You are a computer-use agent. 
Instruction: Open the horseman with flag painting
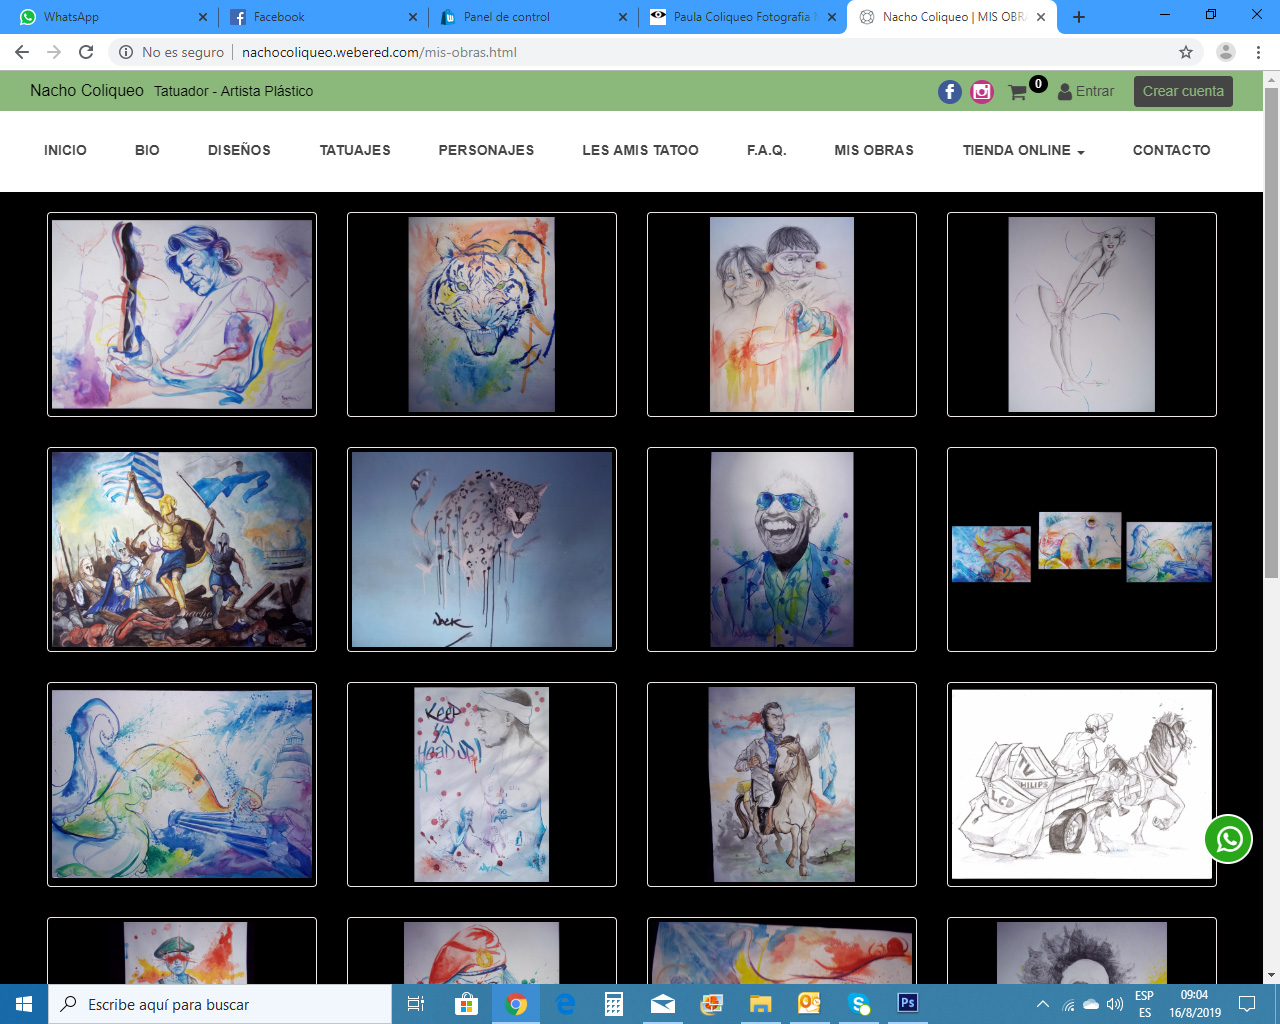[782, 784]
